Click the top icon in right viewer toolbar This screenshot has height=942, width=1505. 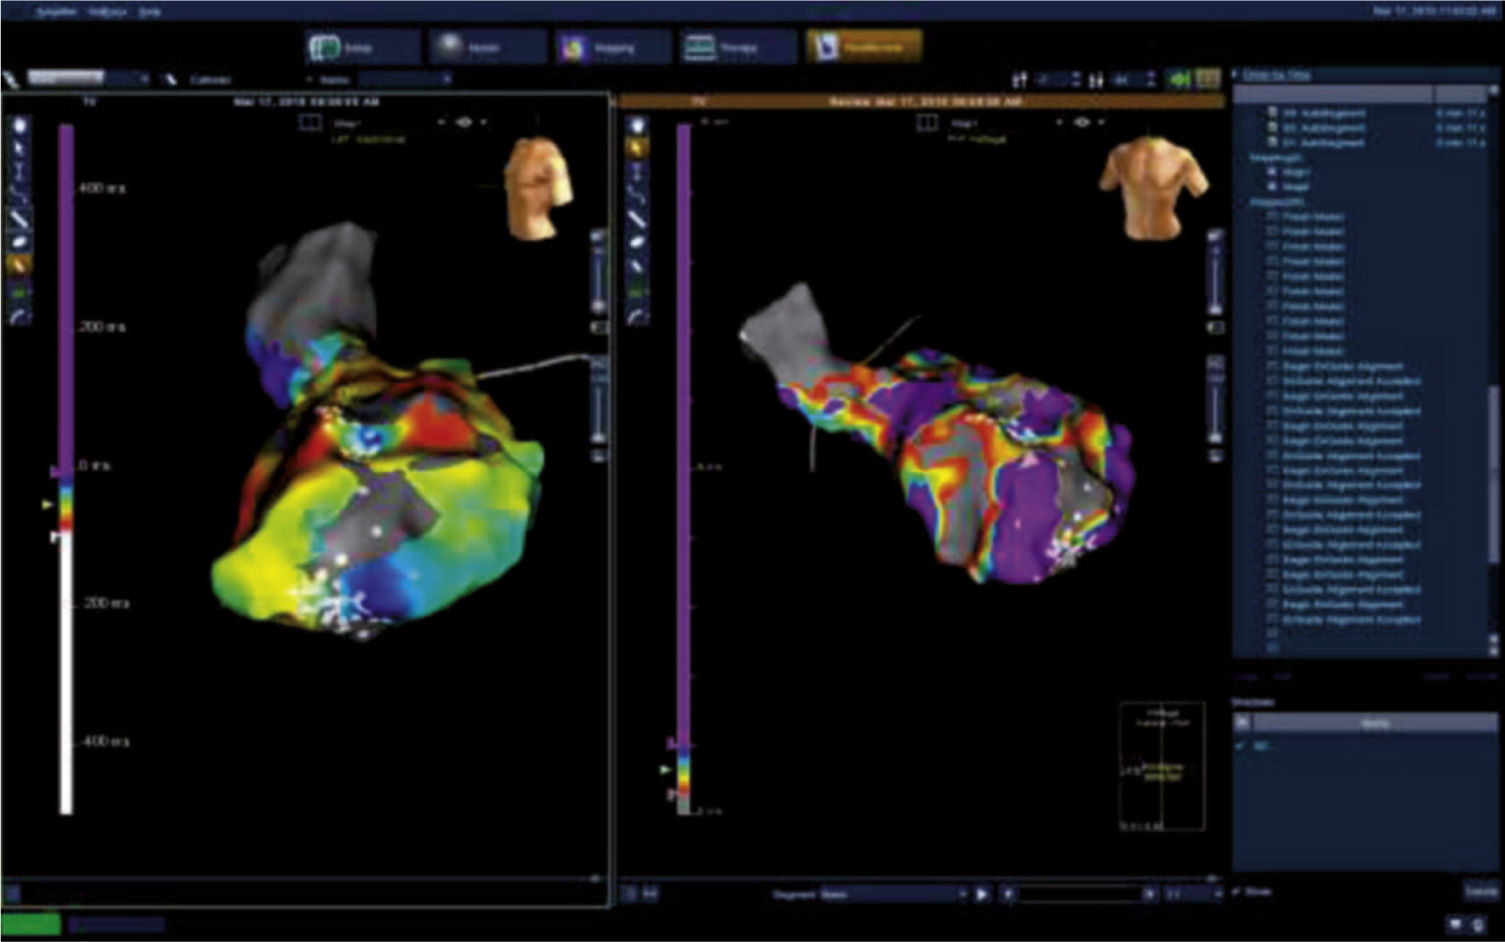(637, 125)
